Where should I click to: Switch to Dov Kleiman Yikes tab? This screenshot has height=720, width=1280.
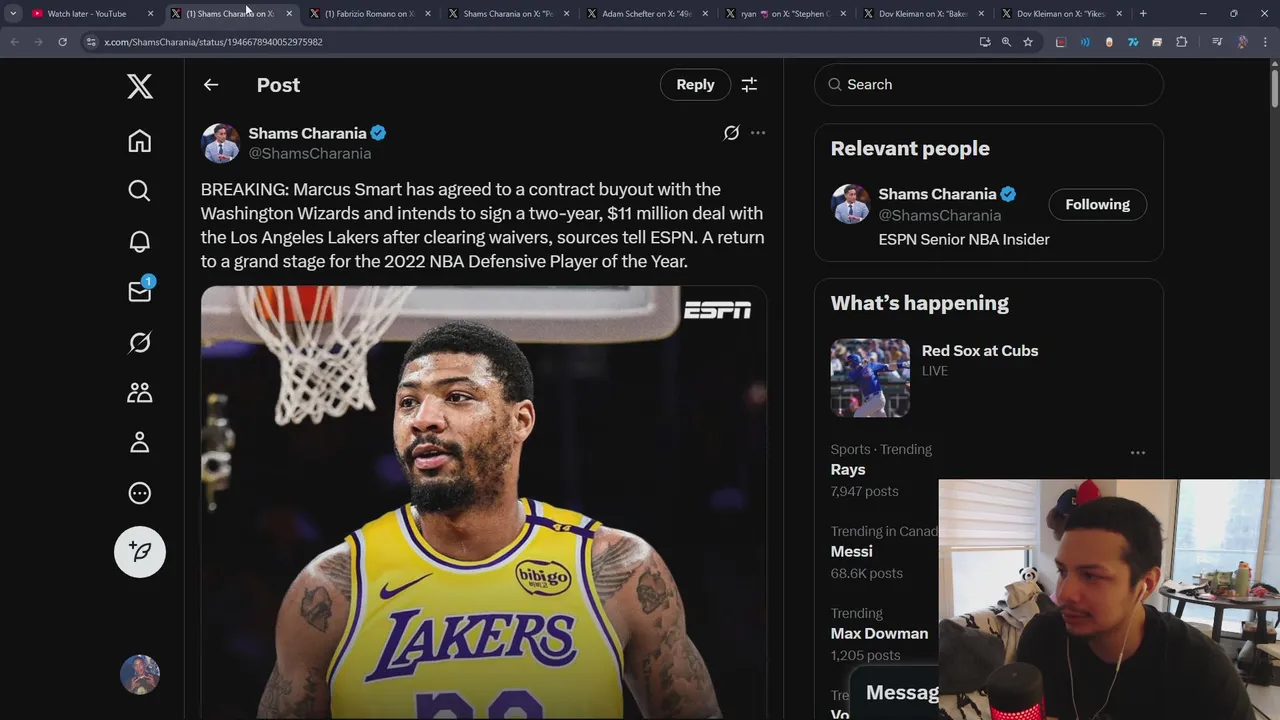pyautogui.click(x=1063, y=14)
